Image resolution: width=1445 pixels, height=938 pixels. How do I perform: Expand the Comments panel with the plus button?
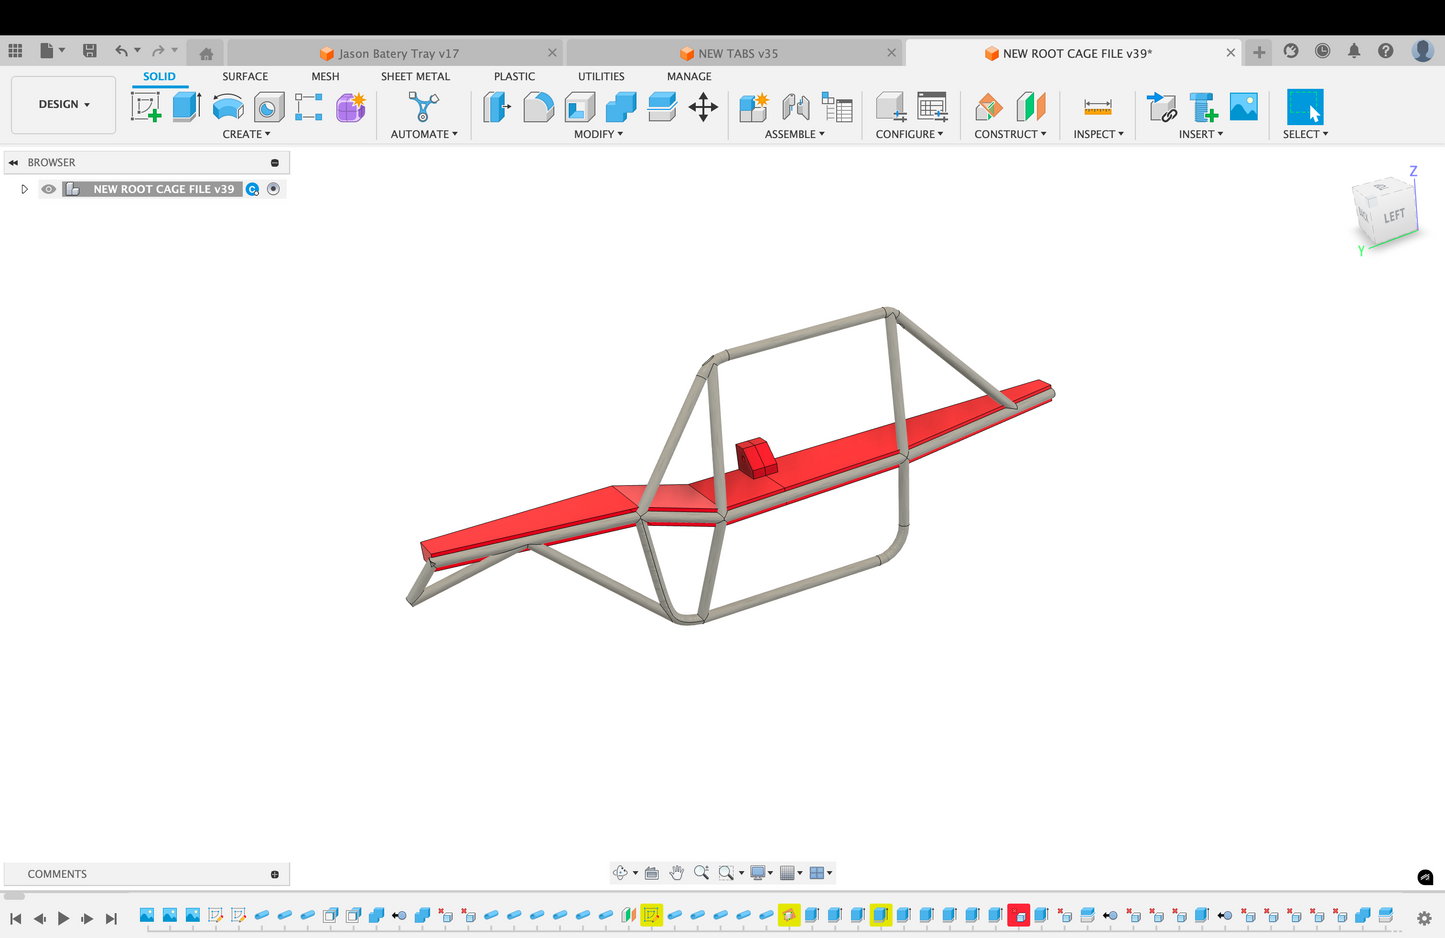[x=275, y=874]
